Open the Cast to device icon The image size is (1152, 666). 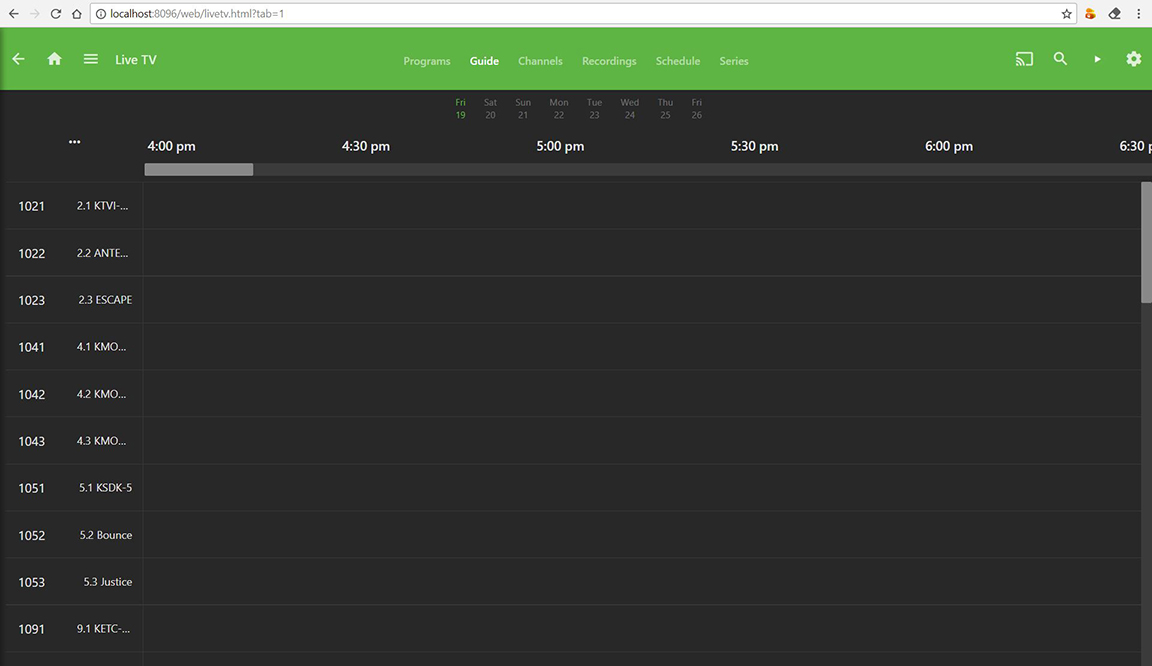pos(1024,59)
